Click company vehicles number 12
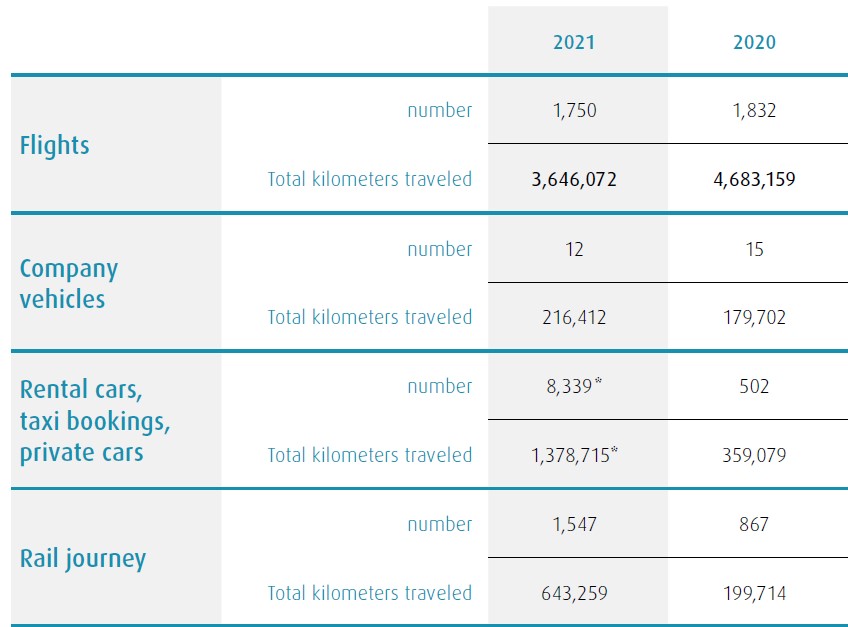This screenshot has width=848, height=627. [x=574, y=249]
